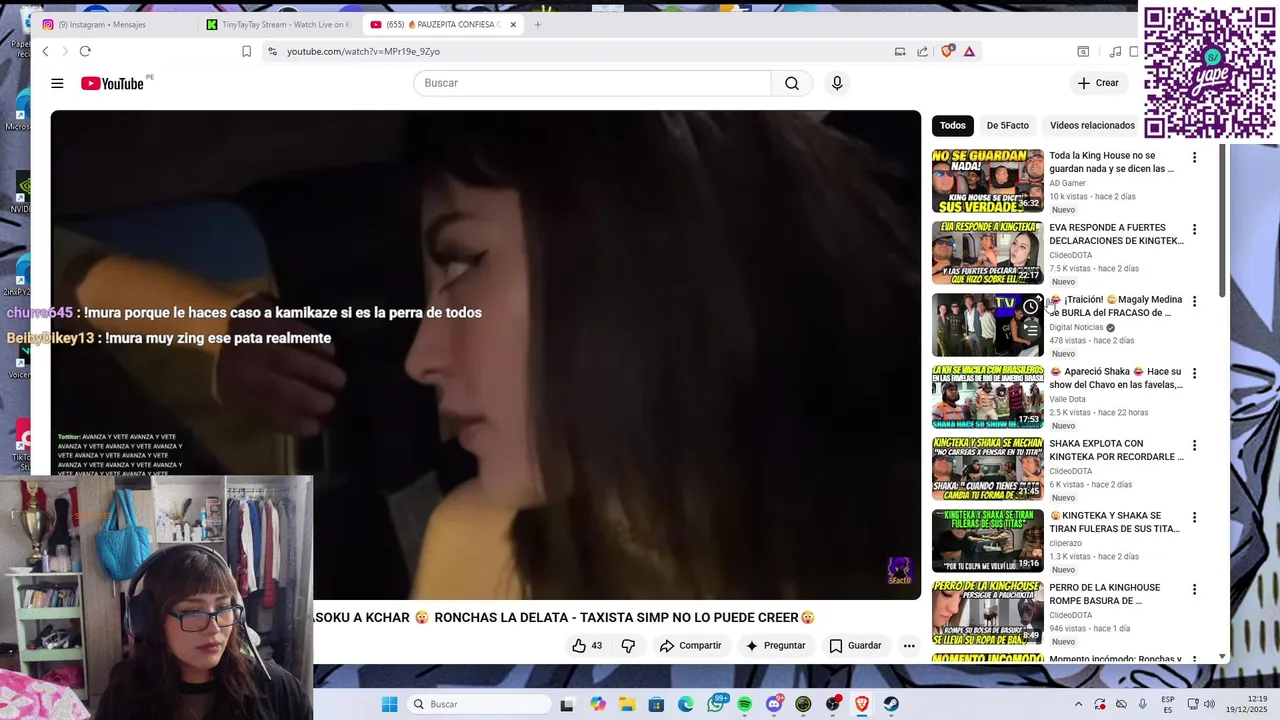Open a new browser tab
Viewport: 1280px width, 720px height.
tap(537, 24)
